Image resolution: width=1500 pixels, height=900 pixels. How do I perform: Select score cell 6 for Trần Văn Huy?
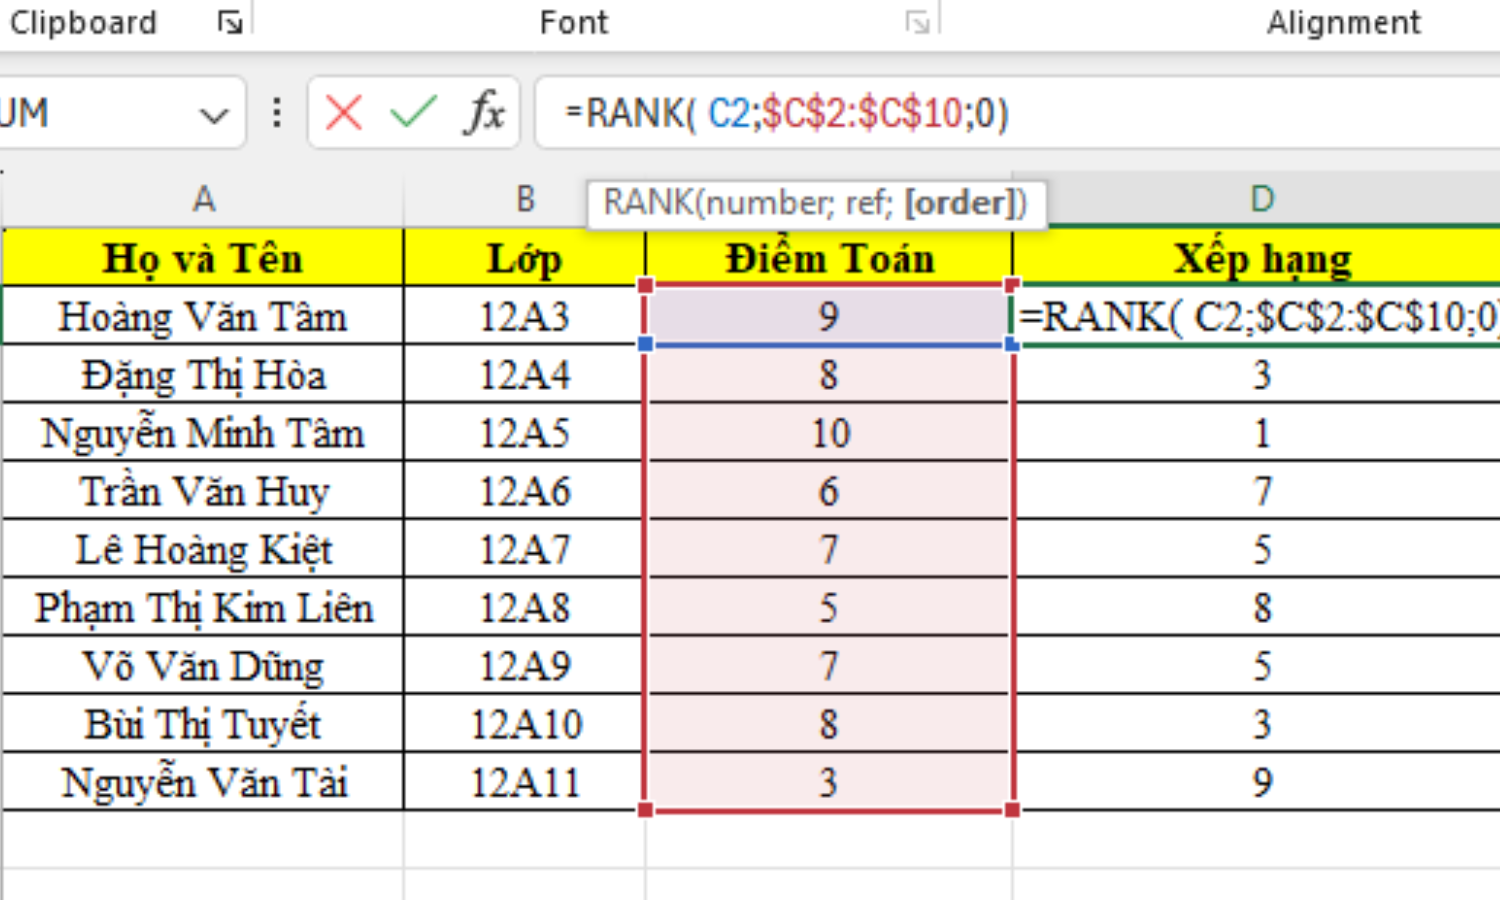[x=829, y=491]
